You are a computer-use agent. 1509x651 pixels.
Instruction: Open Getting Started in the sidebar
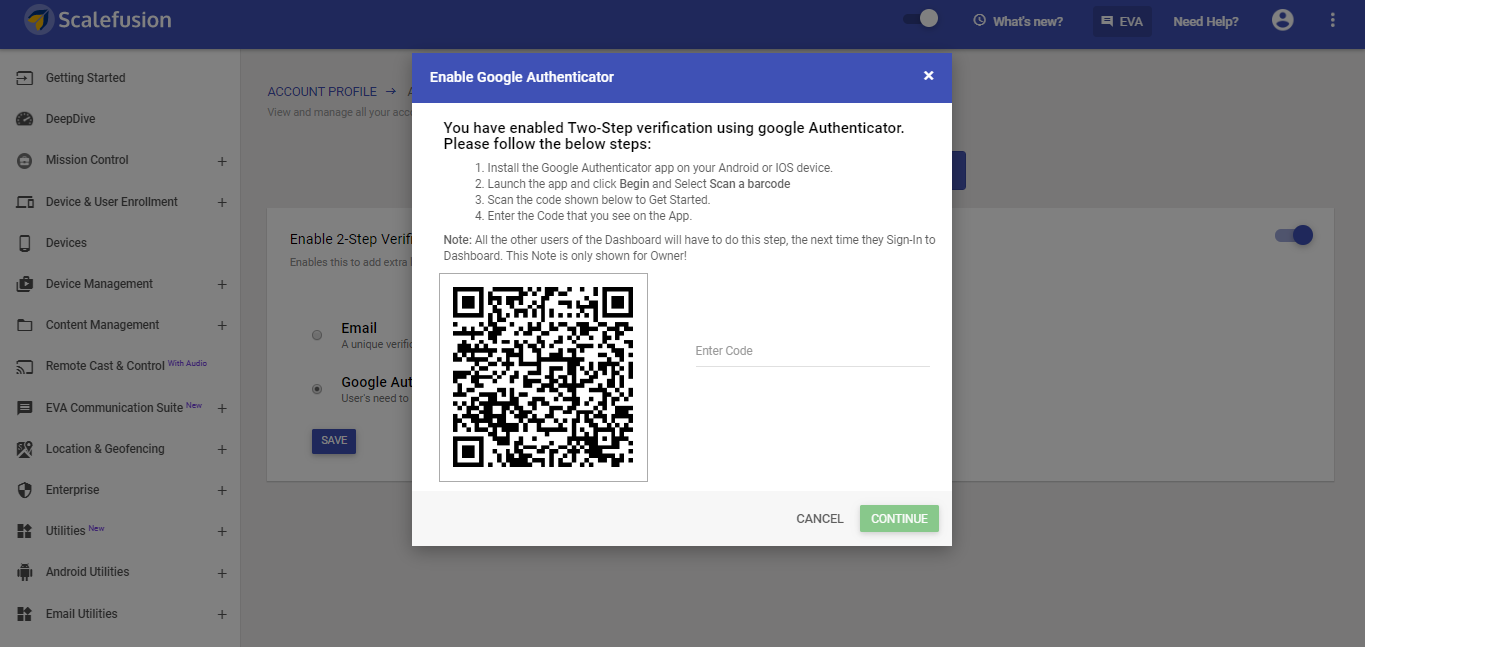tap(86, 78)
